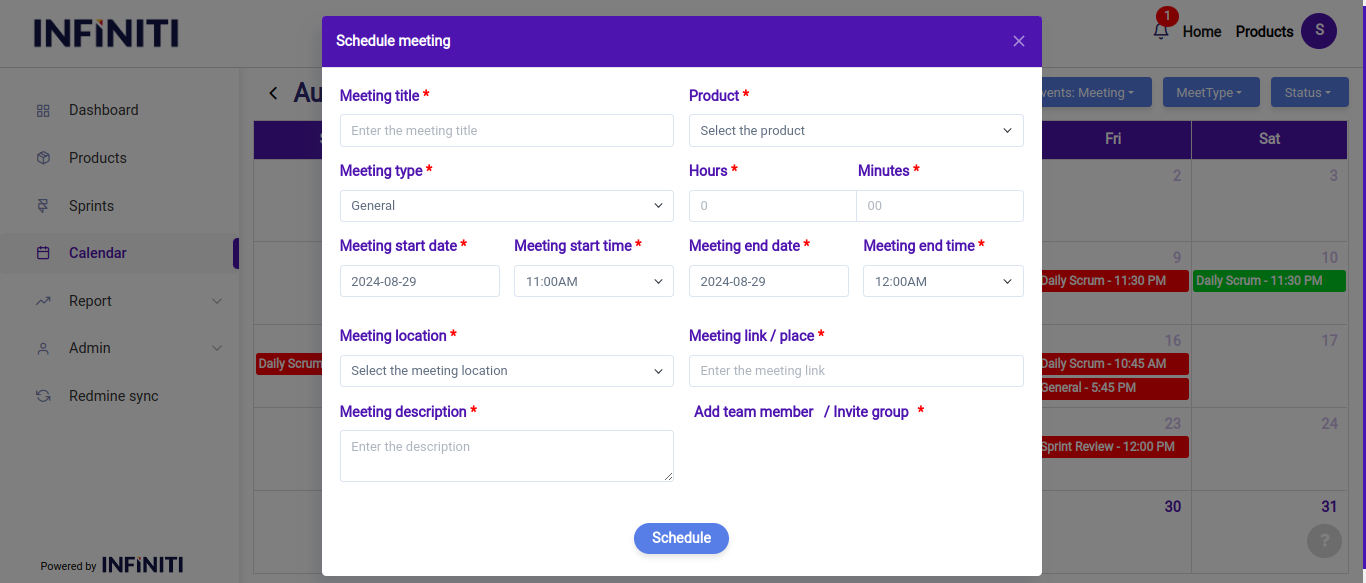Click the Products cube icon in sidebar
The height and width of the screenshot is (583, 1366).
(43, 158)
